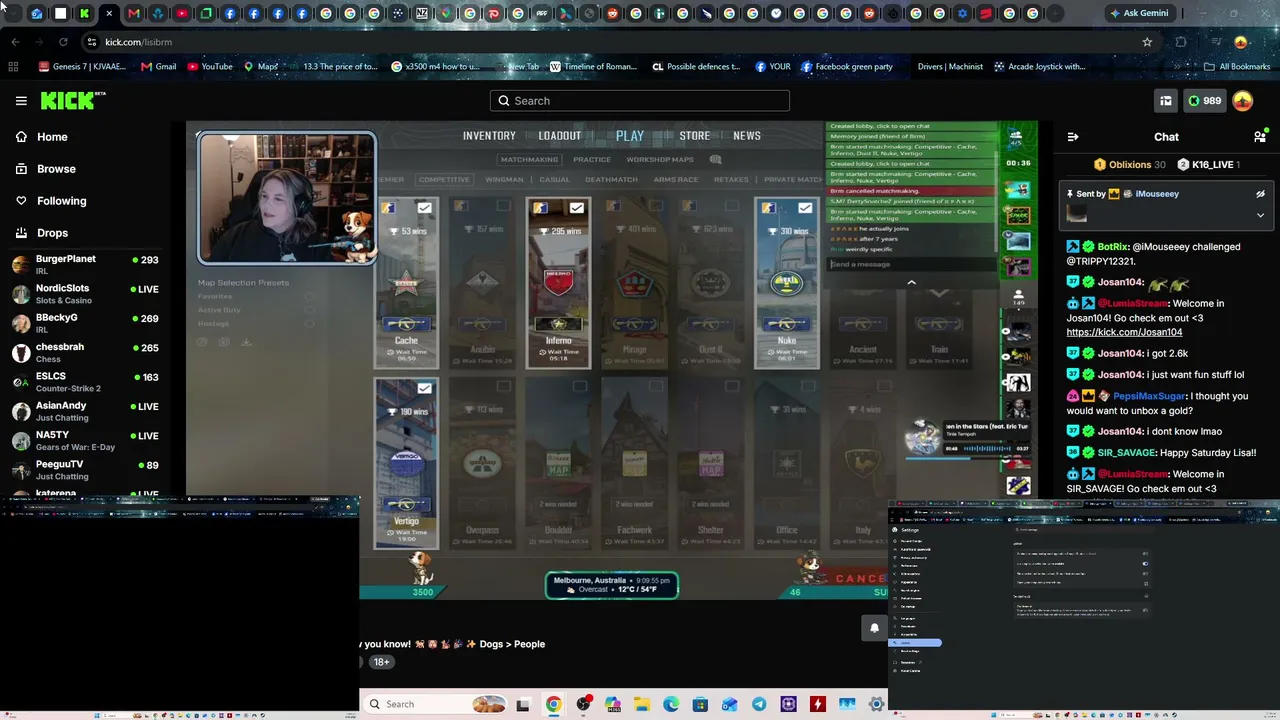Open the Oblixions leaderboard entry
The height and width of the screenshot is (720, 1280).
[1130, 165]
